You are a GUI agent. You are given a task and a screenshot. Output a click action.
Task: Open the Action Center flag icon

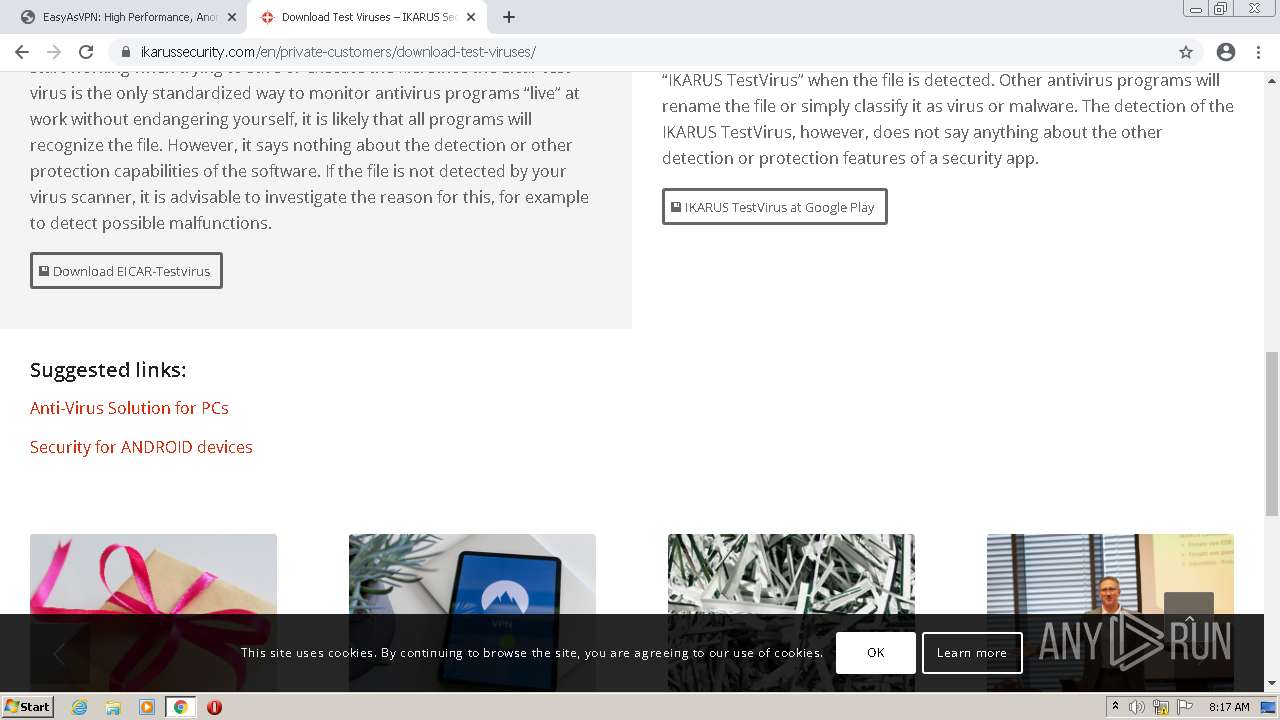click(x=1184, y=707)
